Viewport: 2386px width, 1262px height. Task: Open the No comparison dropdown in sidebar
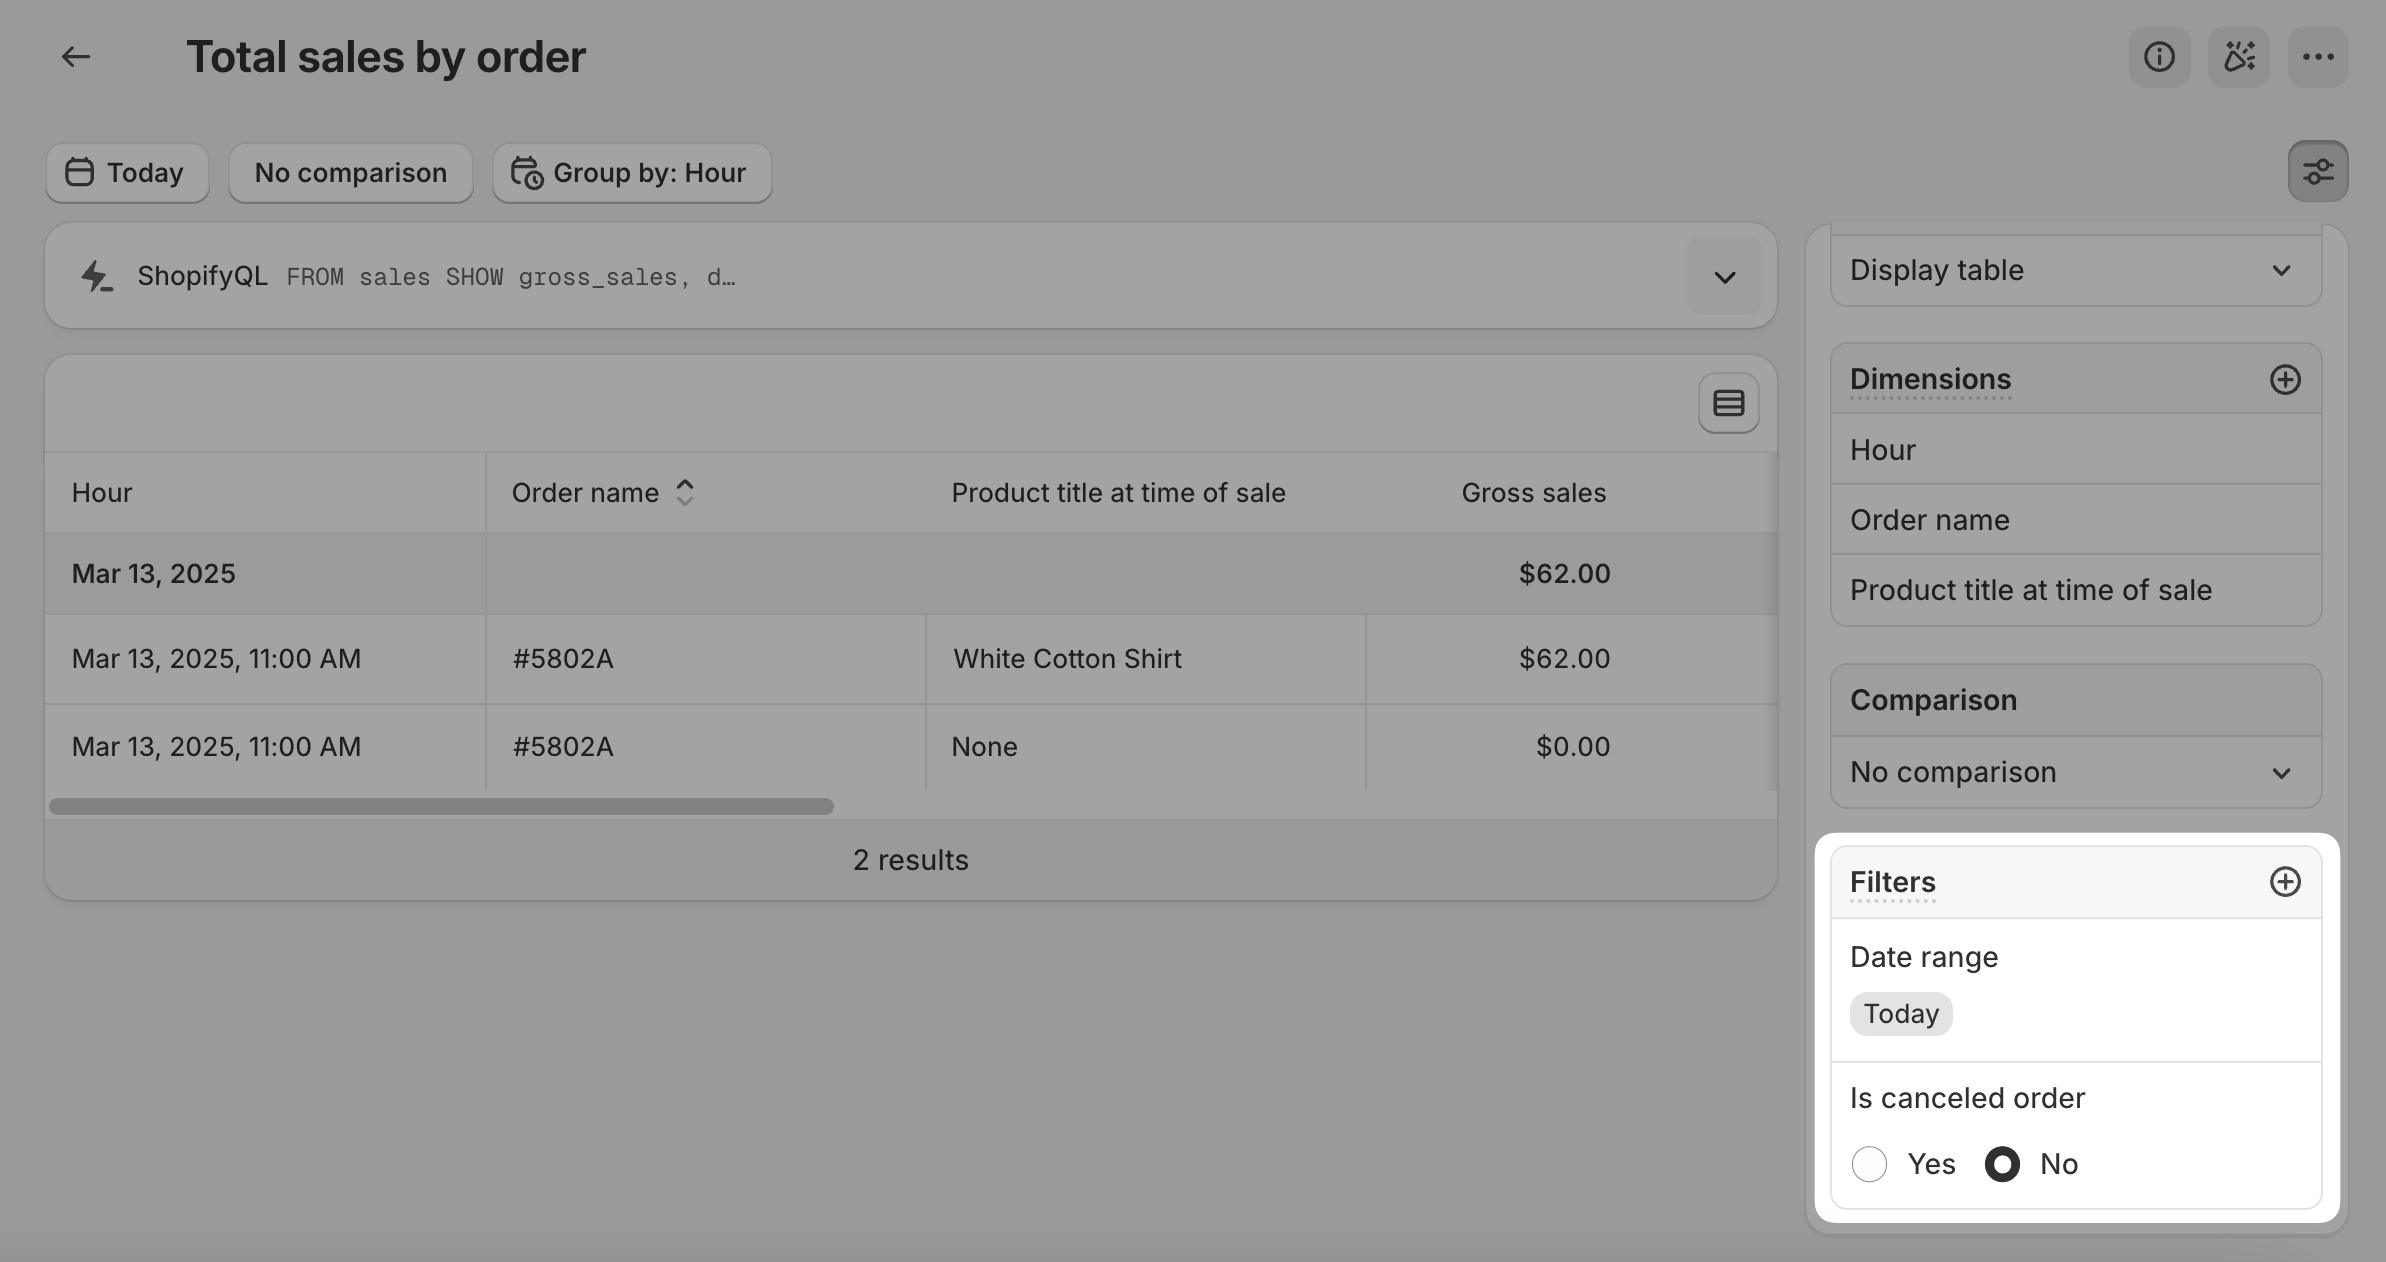tap(2076, 772)
